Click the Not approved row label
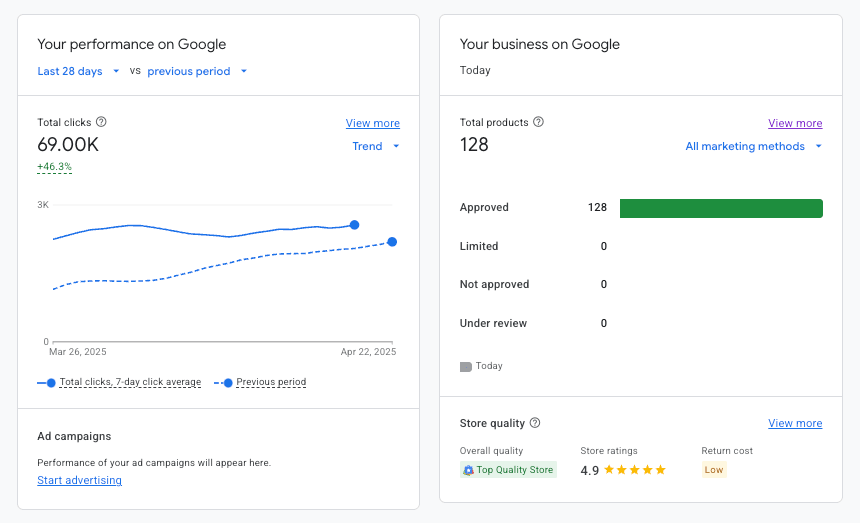This screenshot has width=860, height=523. [x=494, y=284]
